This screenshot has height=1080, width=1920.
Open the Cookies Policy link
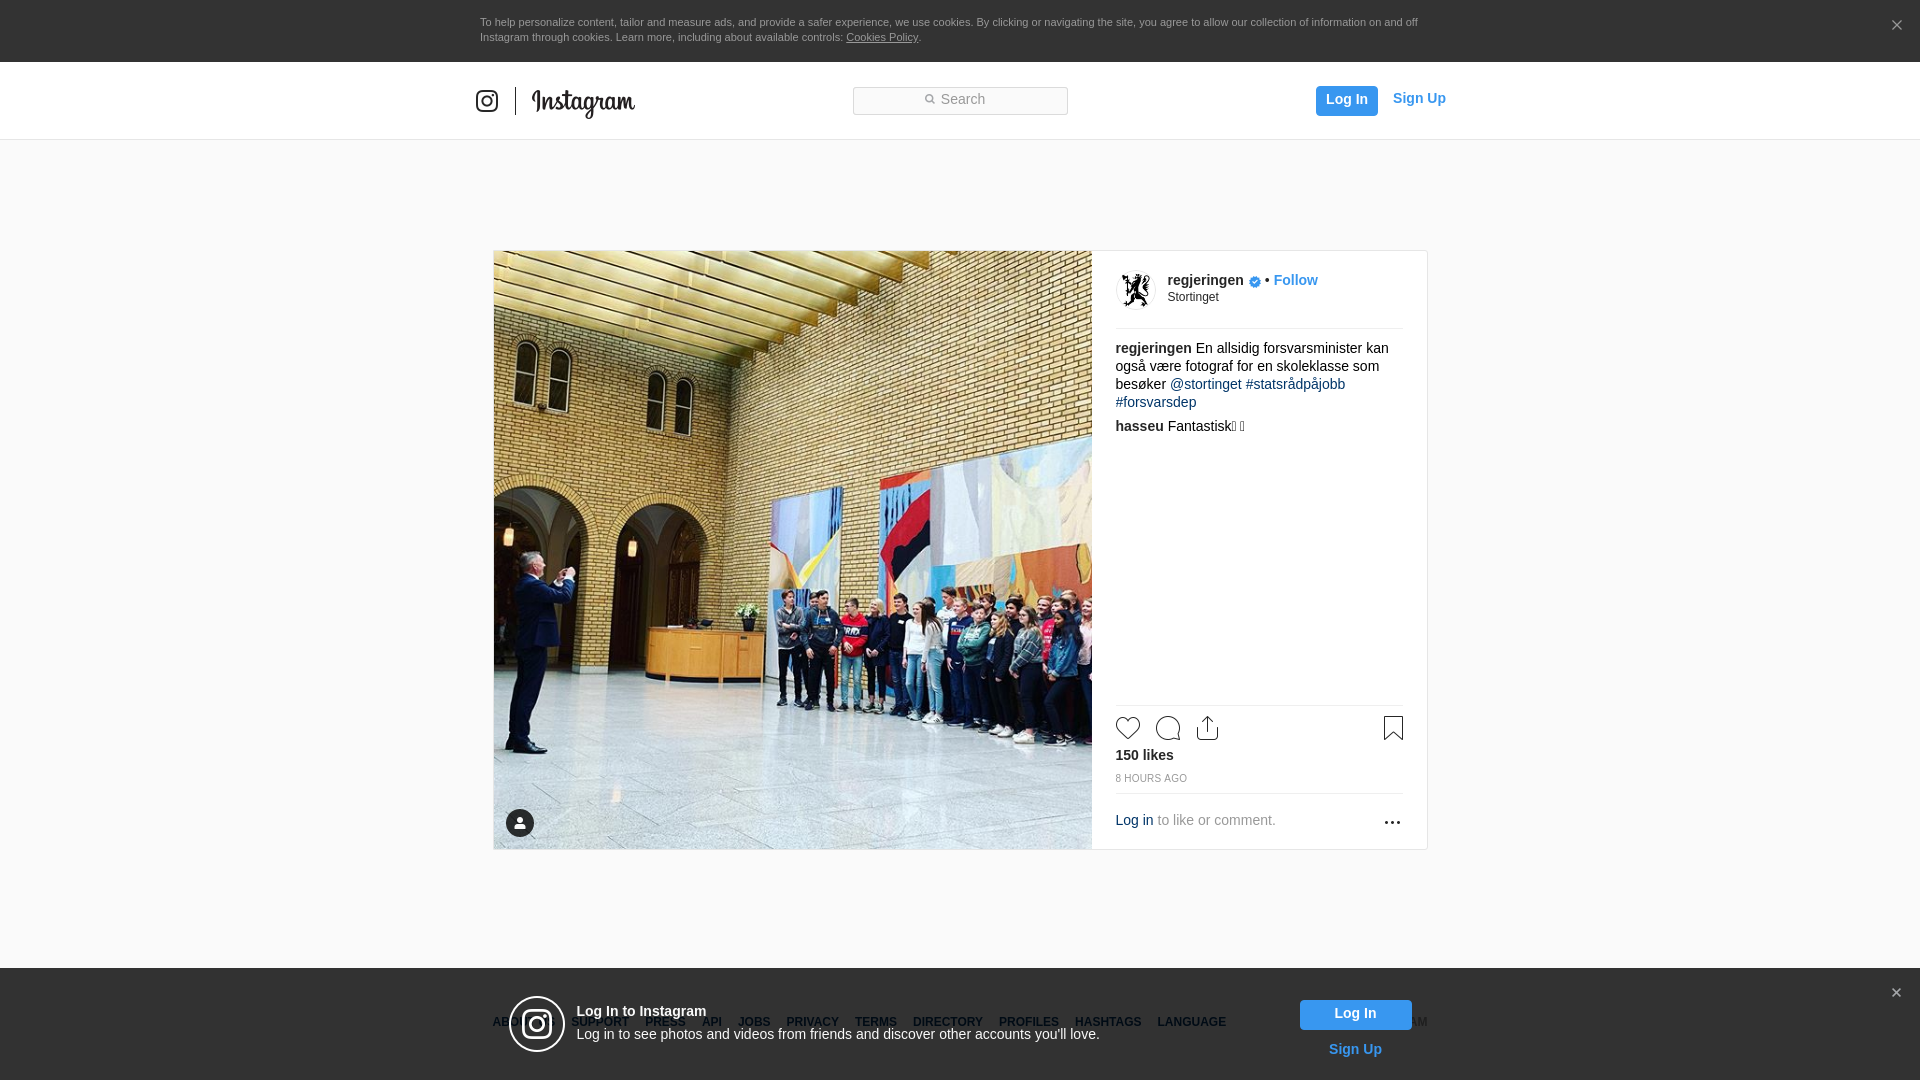click(881, 37)
